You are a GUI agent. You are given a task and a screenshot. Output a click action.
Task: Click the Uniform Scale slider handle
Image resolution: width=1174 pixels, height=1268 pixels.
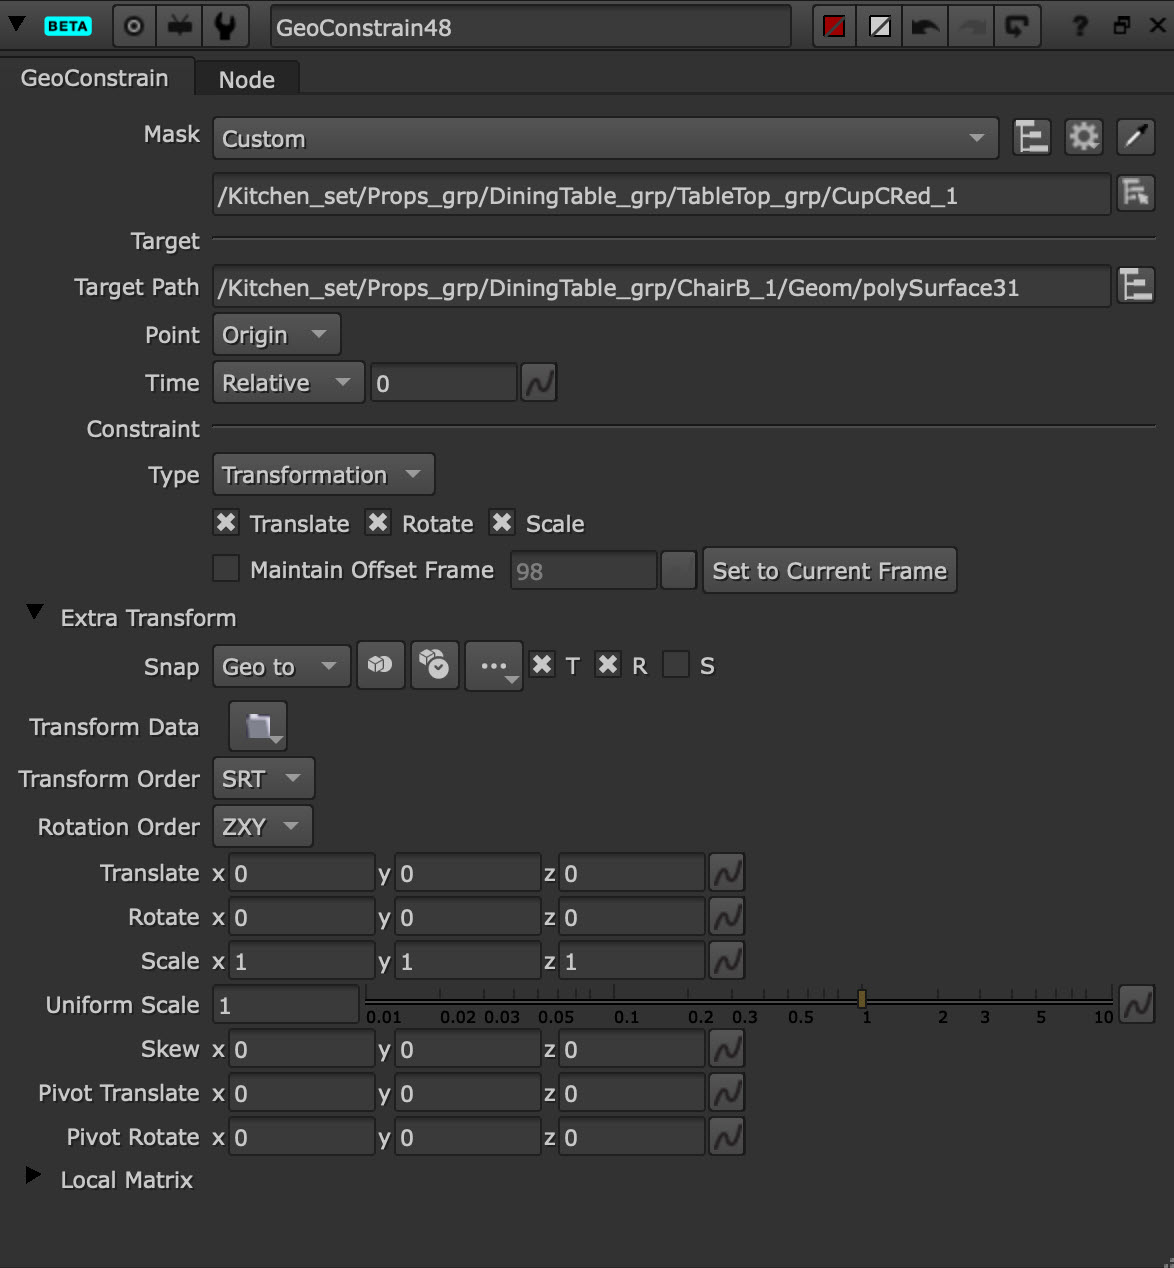pyautogui.click(x=862, y=998)
